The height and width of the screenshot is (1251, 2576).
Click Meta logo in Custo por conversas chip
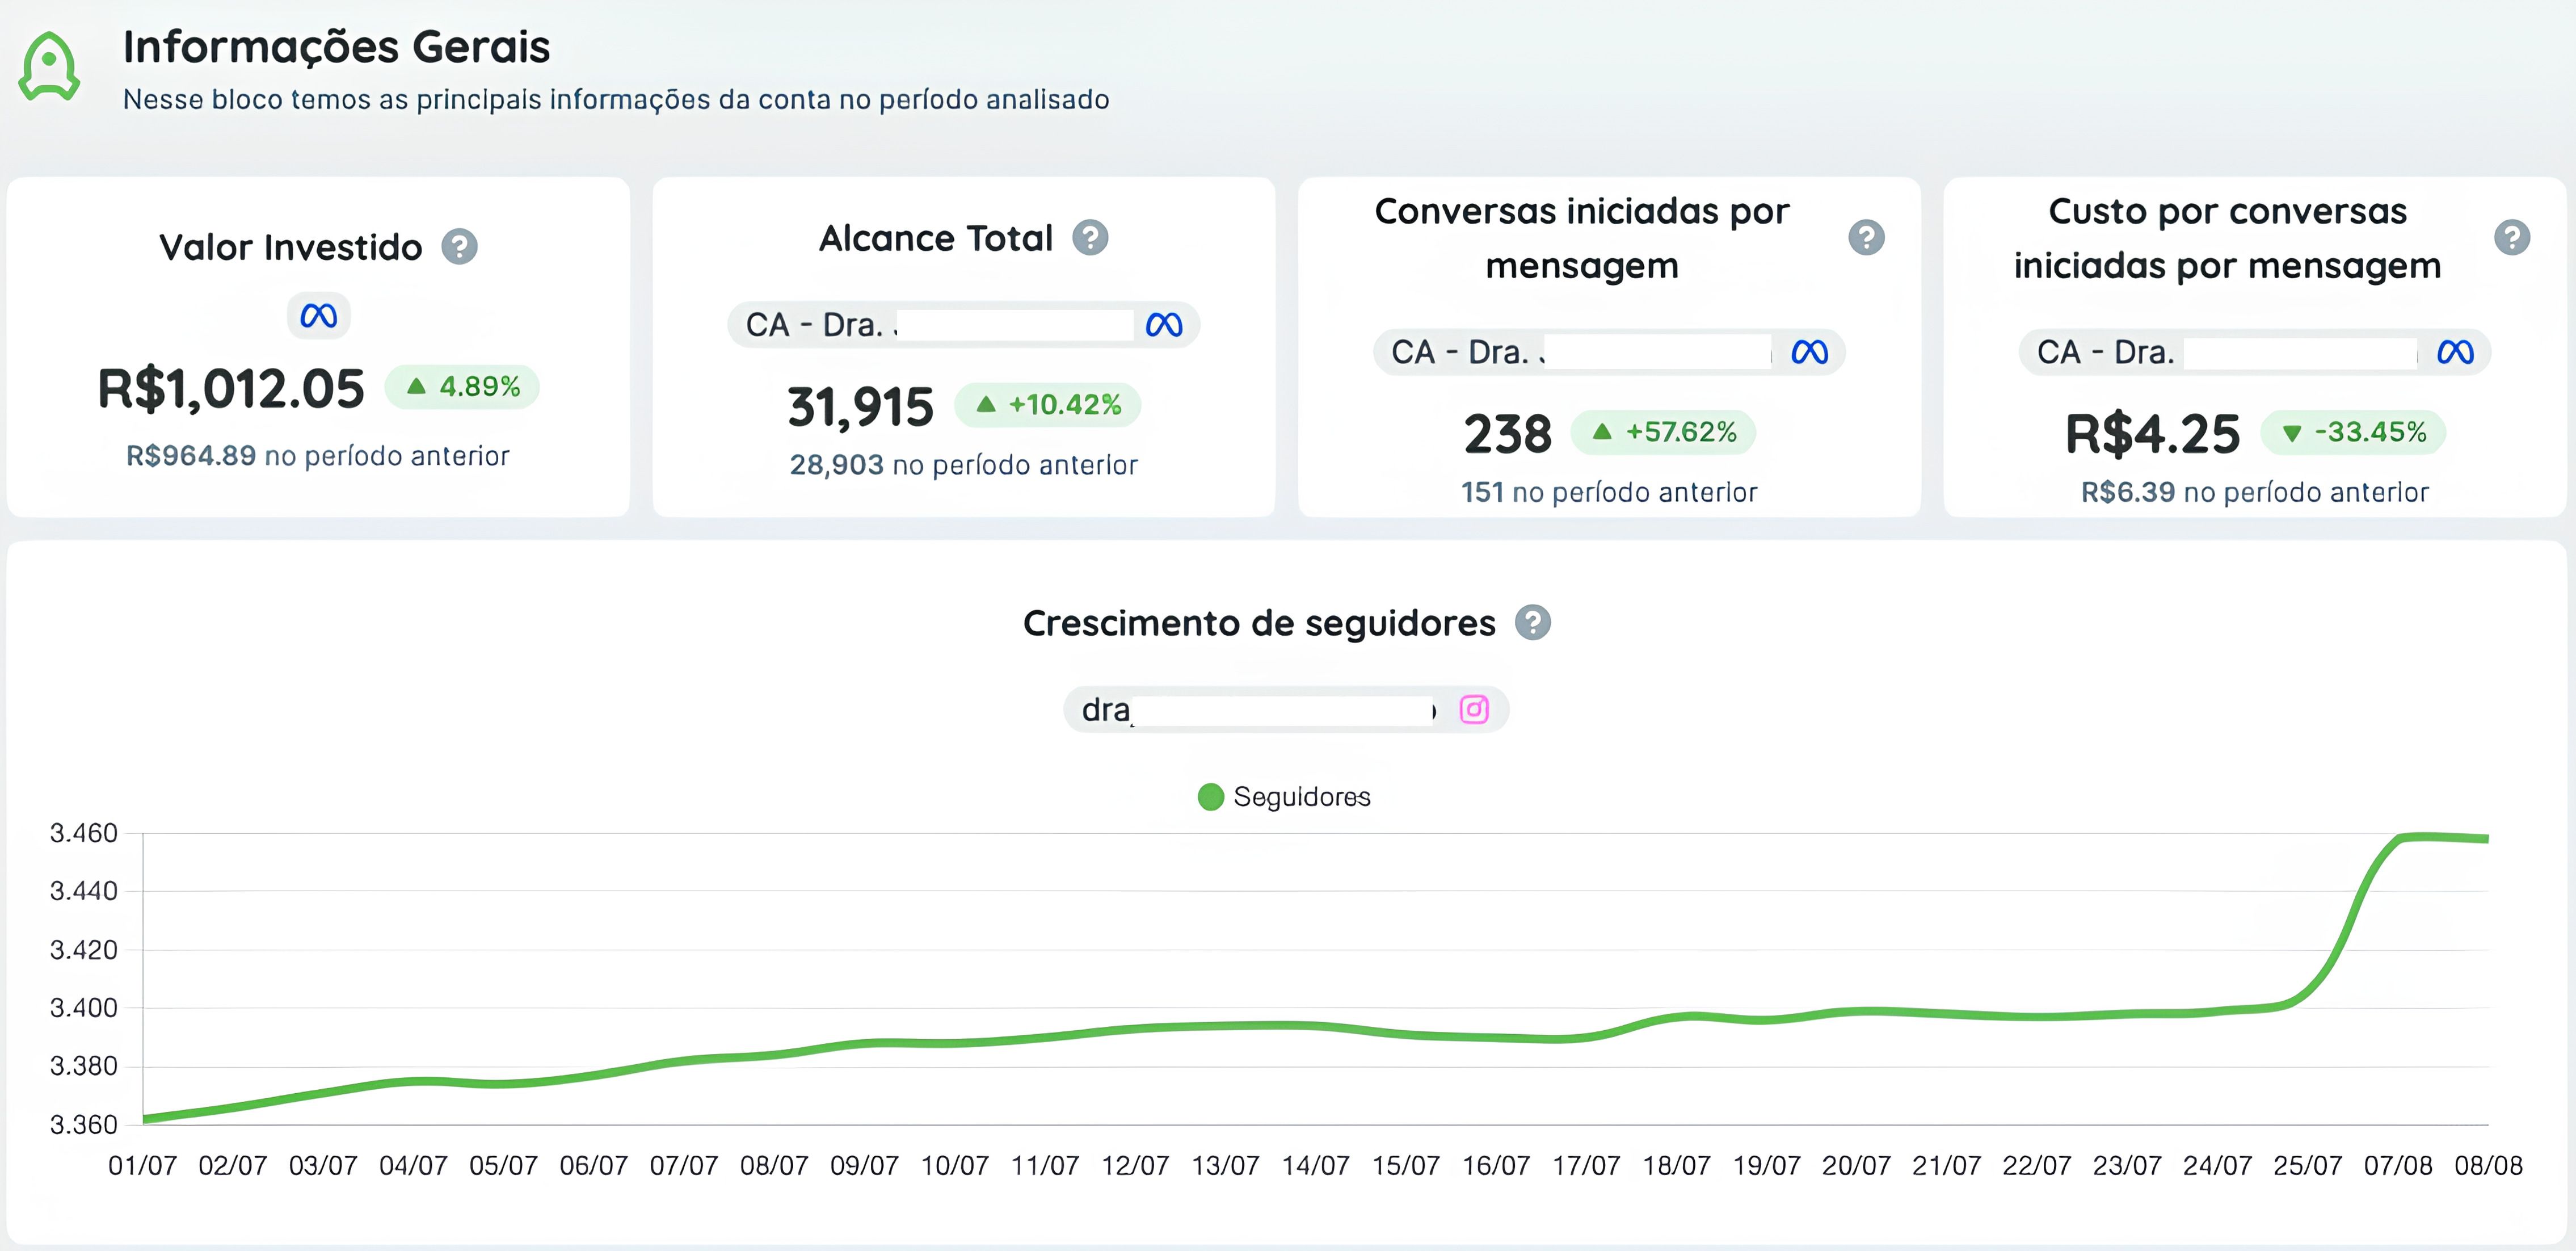tap(2455, 352)
